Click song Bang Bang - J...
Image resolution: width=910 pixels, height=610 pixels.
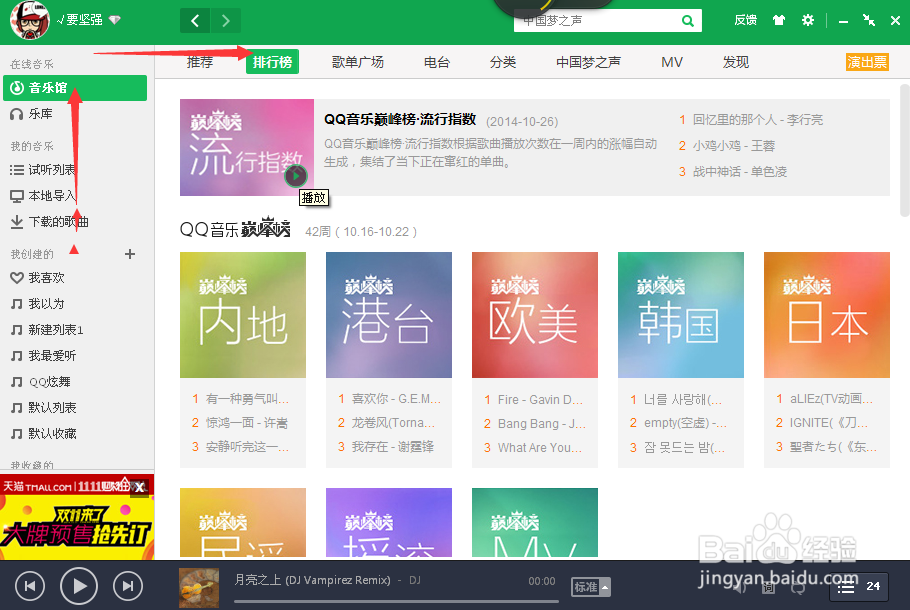(x=541, y=424)
